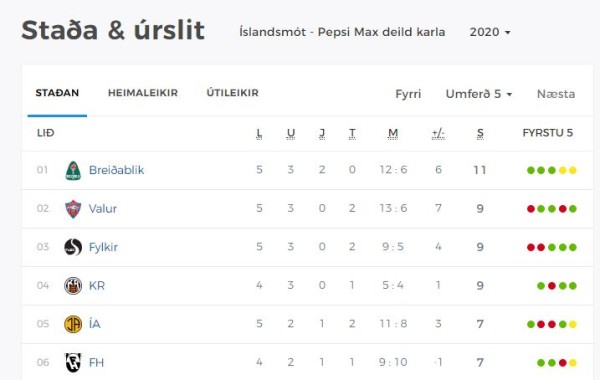Click the M goals column header
Viewport: 600px width, 380px height.
pyautogui.click(x=393, y=133)
